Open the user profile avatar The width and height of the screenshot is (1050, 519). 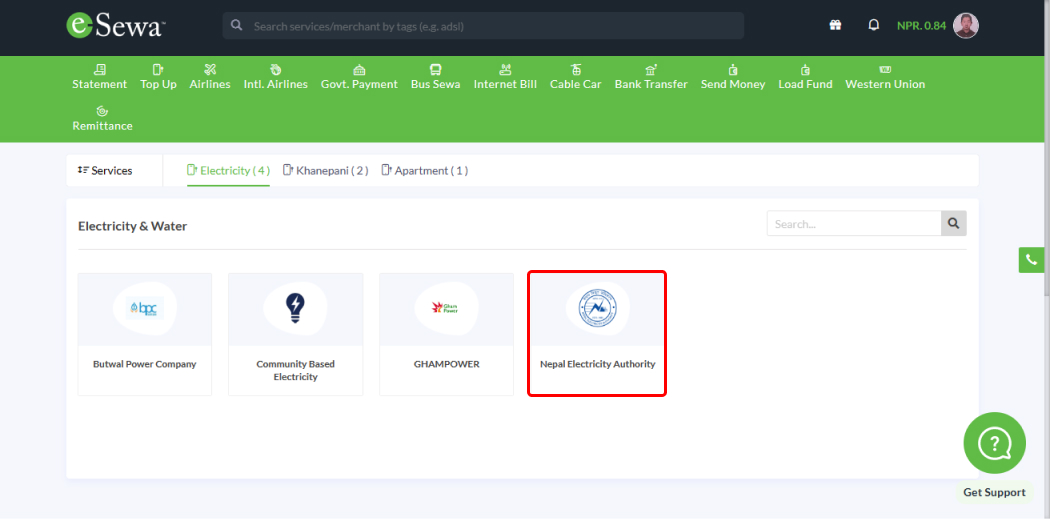tap(966, 25)
